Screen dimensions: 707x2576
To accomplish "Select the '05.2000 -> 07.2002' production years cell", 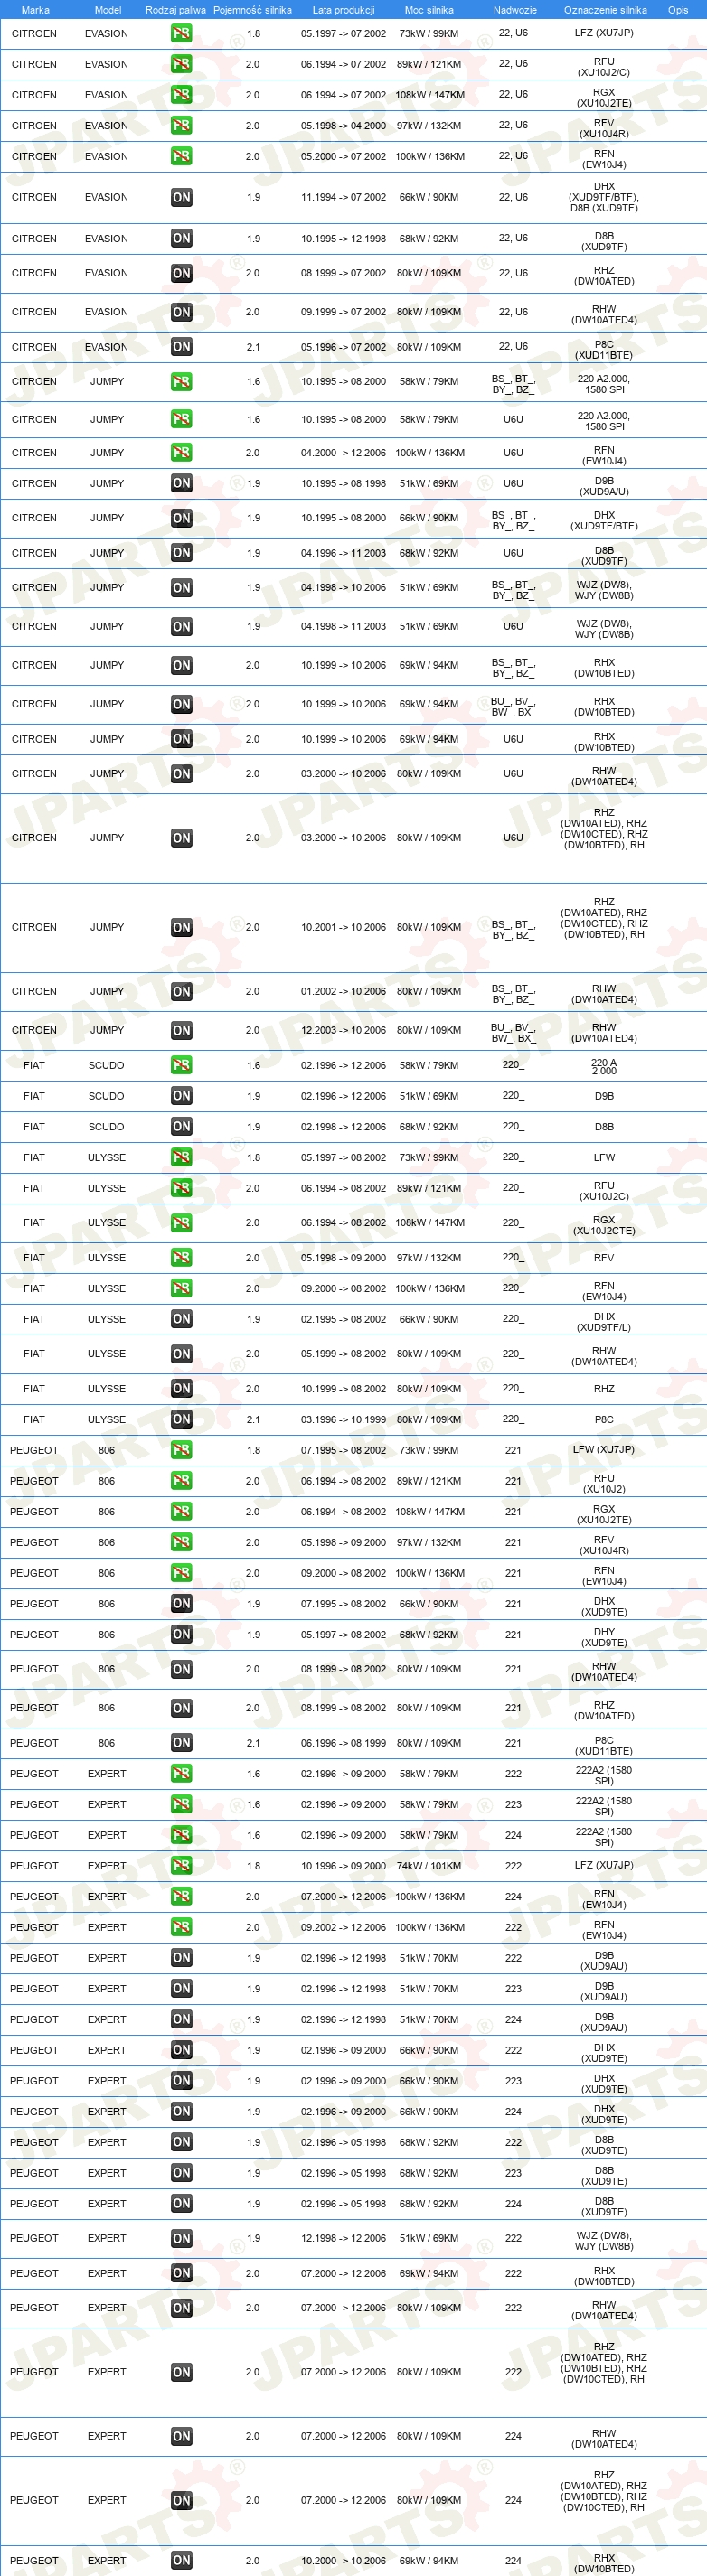I will pos(343,157).
